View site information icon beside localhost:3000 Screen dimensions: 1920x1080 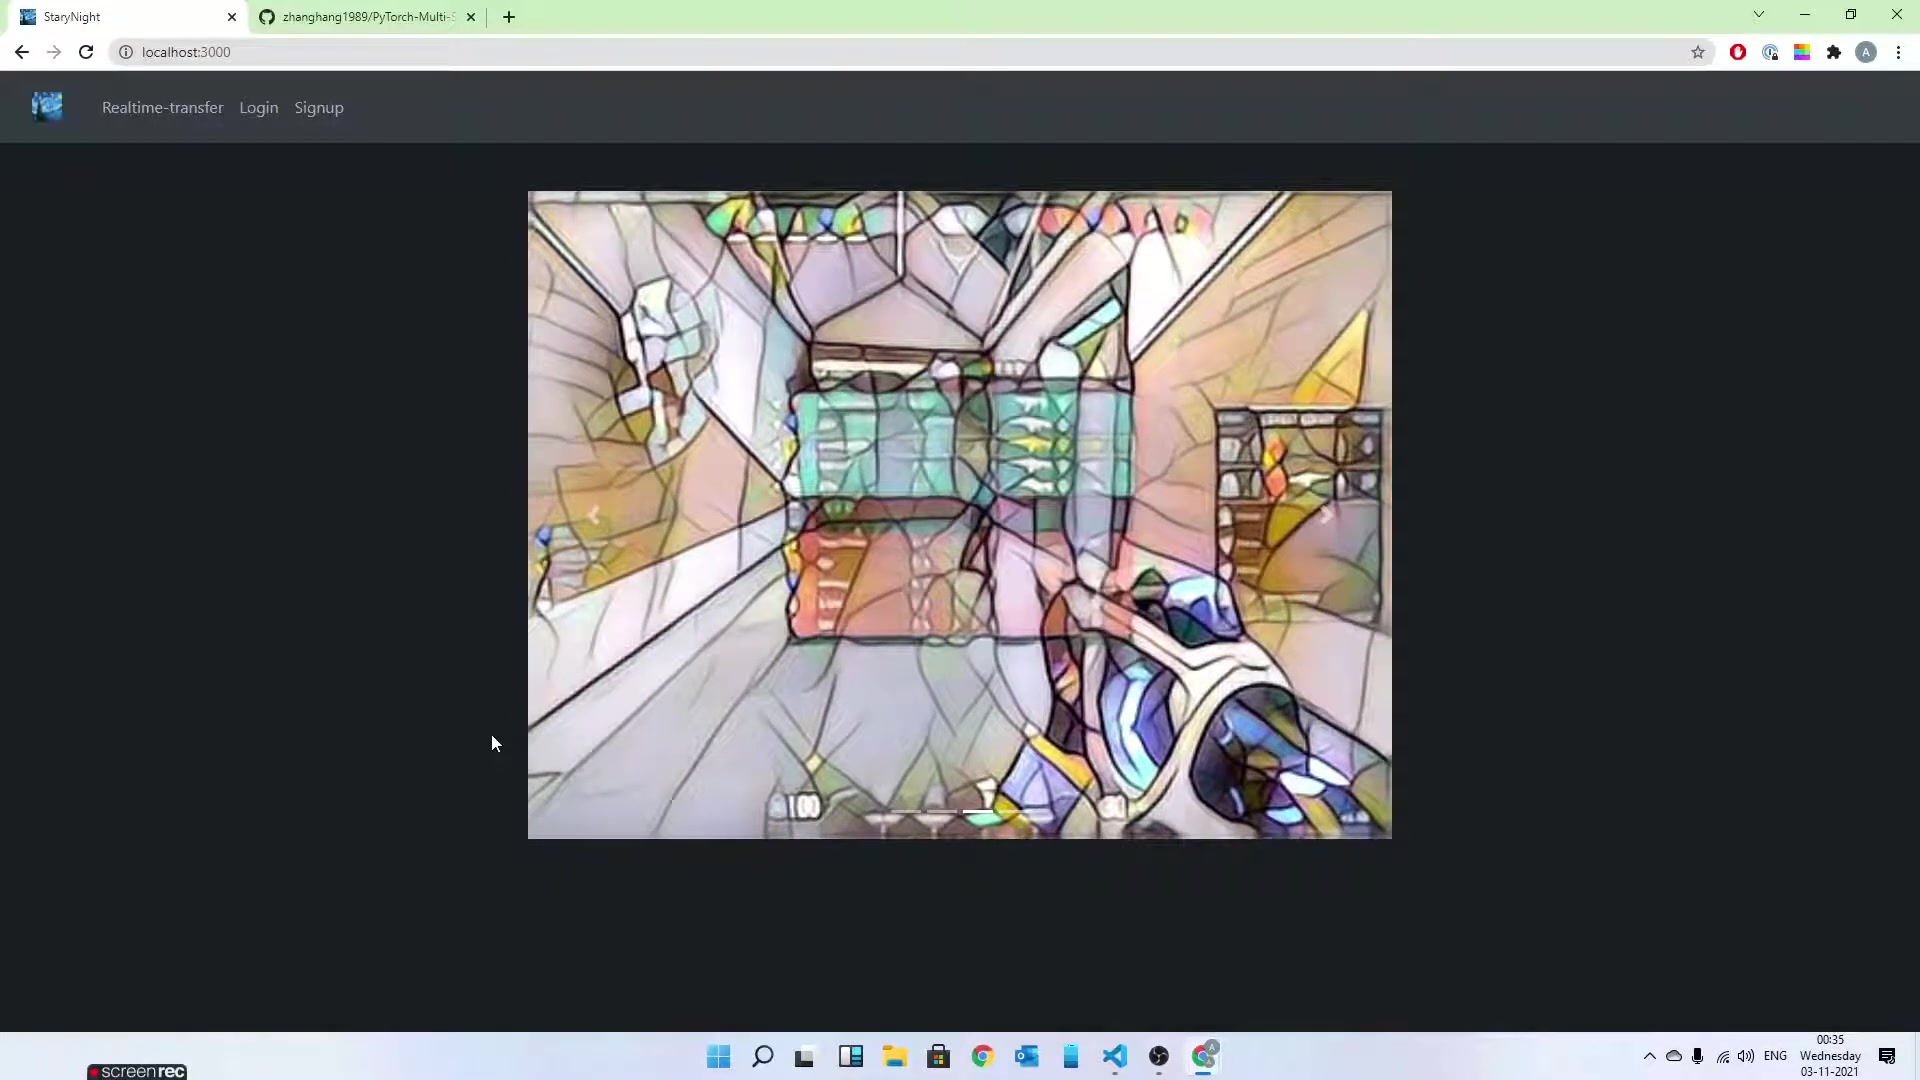pos(126,52)
